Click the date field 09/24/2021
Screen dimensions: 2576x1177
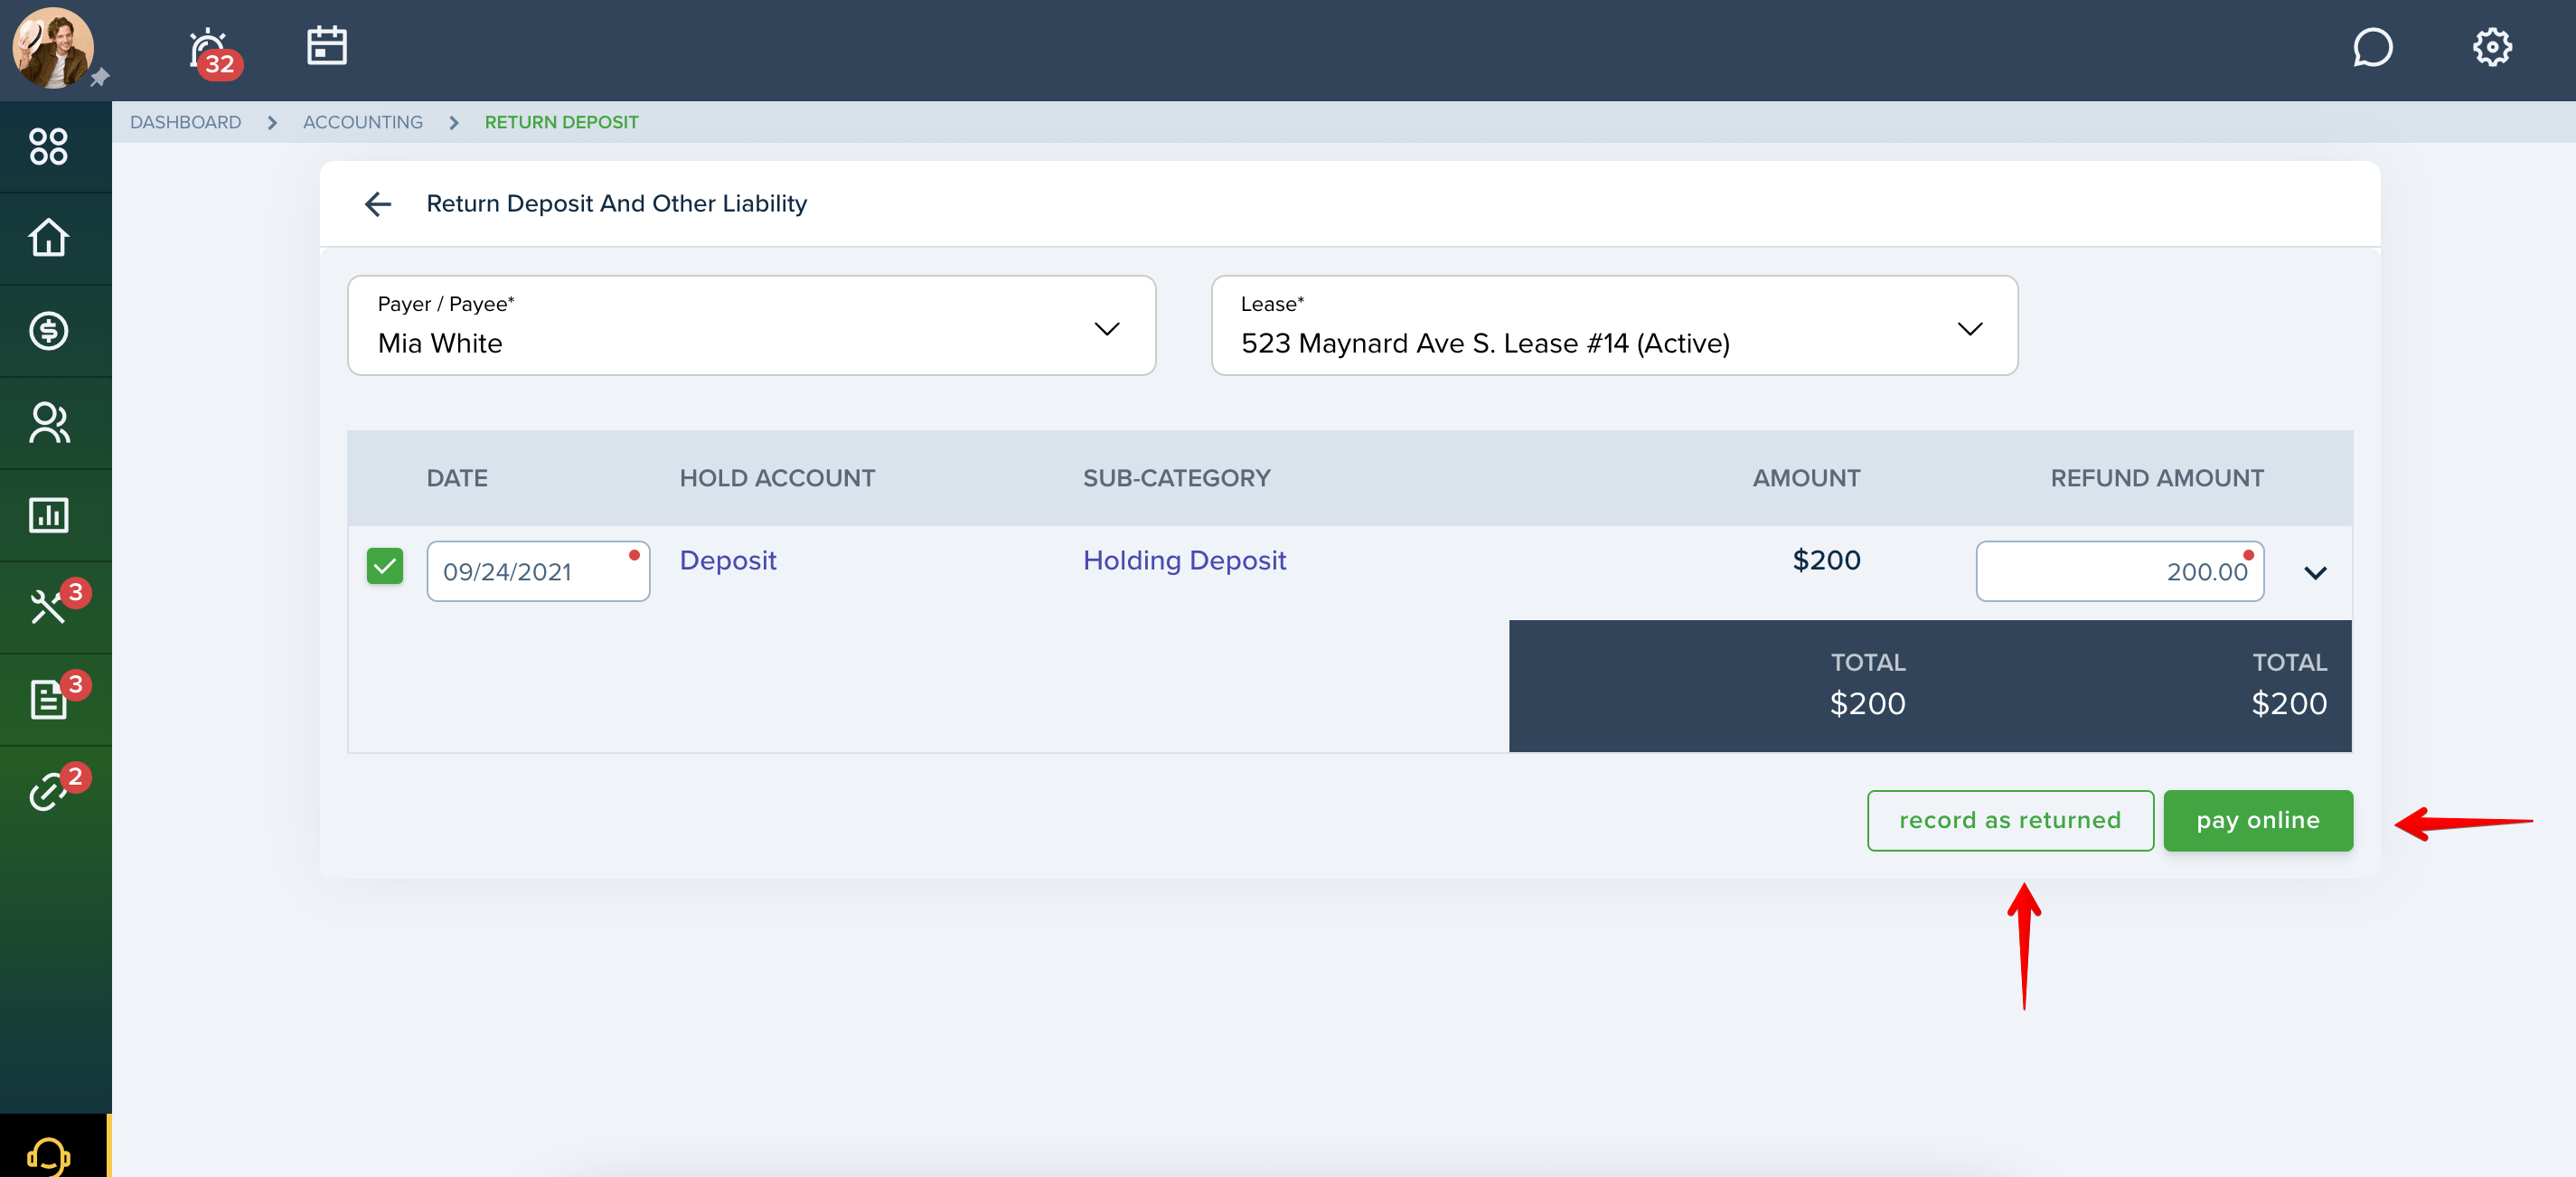pyautogui.click(x=538, y=572)
